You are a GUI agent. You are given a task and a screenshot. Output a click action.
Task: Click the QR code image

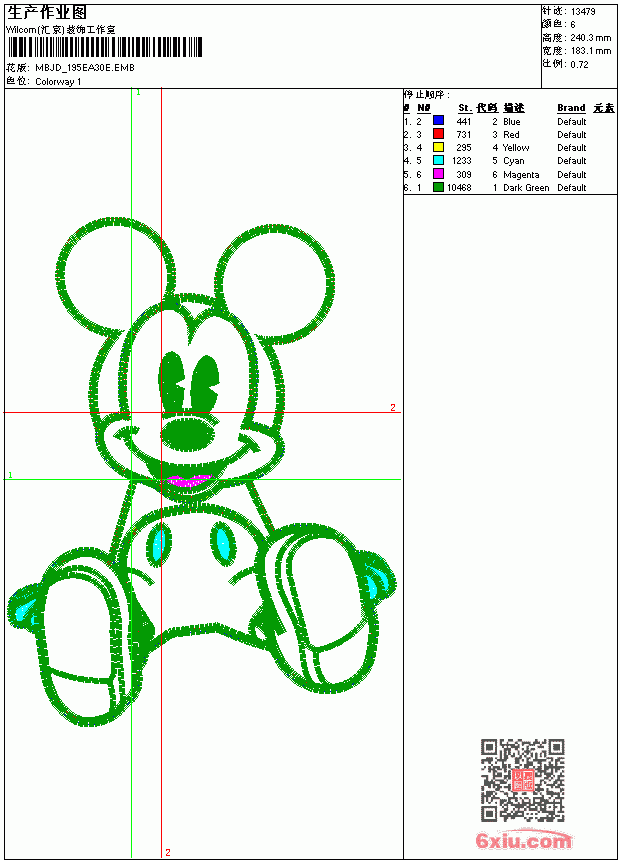pos(523,780)
